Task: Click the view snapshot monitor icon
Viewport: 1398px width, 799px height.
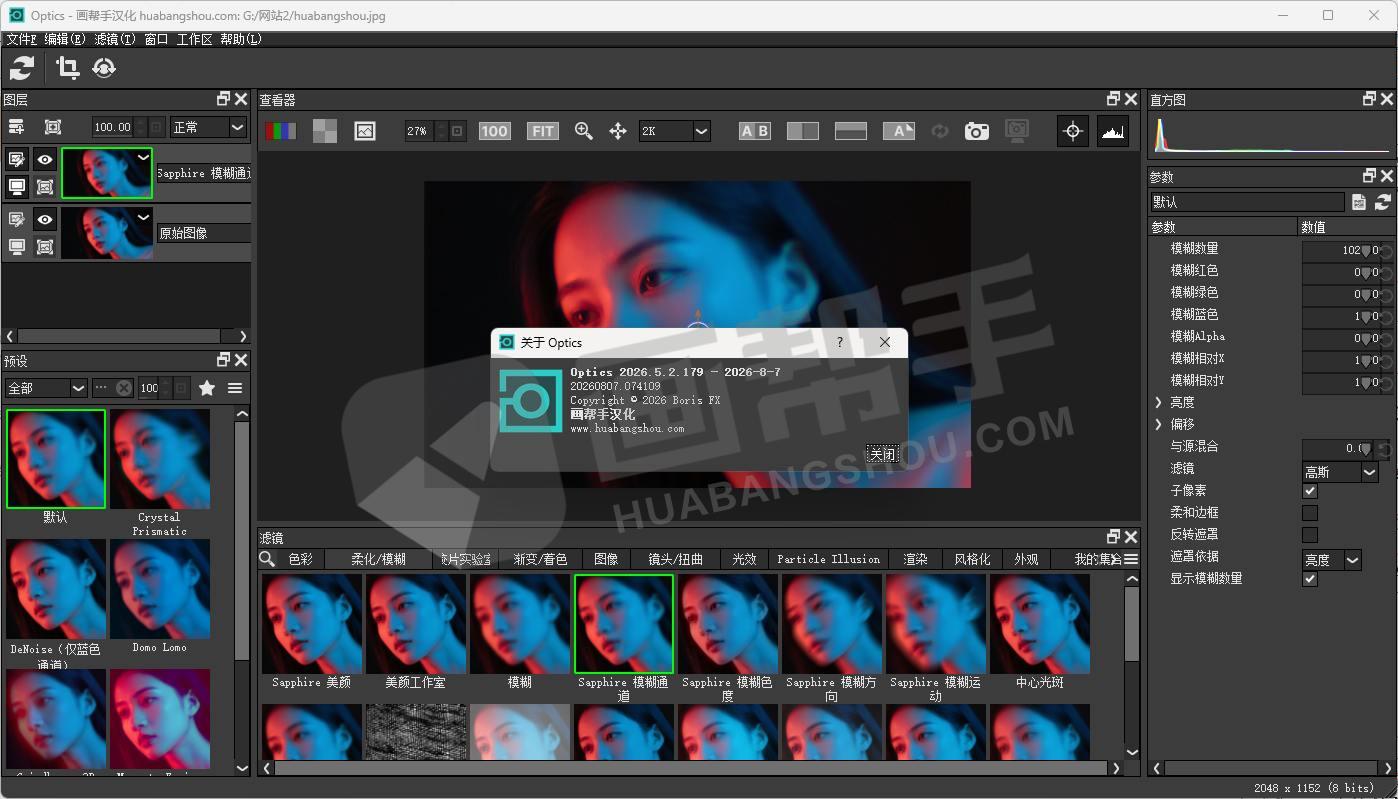Action: coord(1017,131)
